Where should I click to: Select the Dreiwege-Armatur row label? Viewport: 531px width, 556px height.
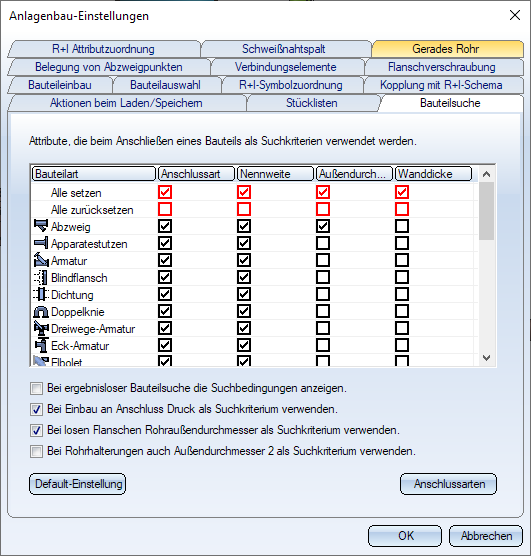click(93, 329)
